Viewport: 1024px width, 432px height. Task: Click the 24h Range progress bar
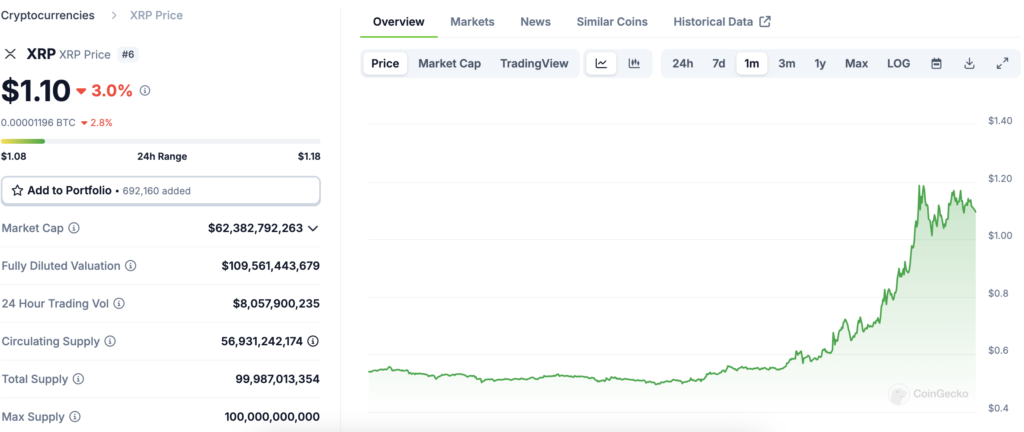(160, 141)
